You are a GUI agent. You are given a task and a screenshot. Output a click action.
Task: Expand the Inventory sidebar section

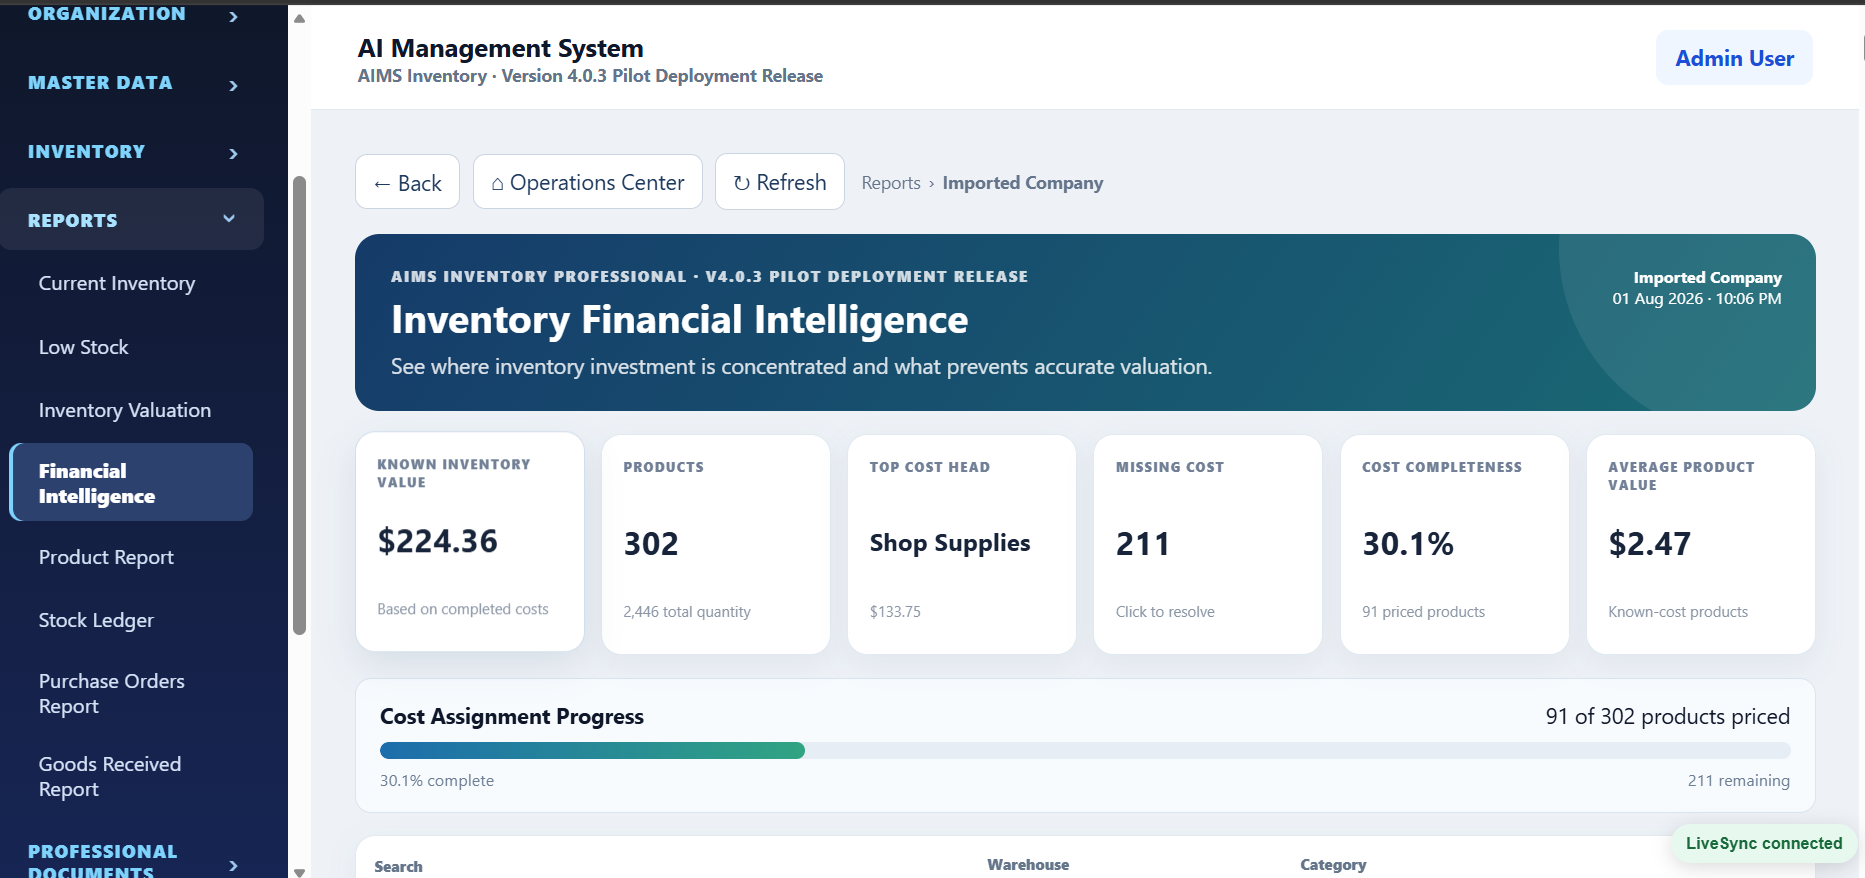click(132, 152)
